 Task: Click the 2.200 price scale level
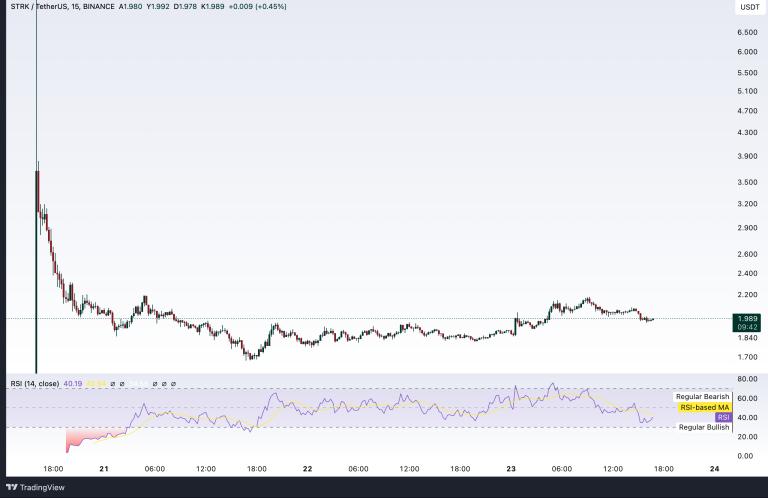(x=747, y=295)
